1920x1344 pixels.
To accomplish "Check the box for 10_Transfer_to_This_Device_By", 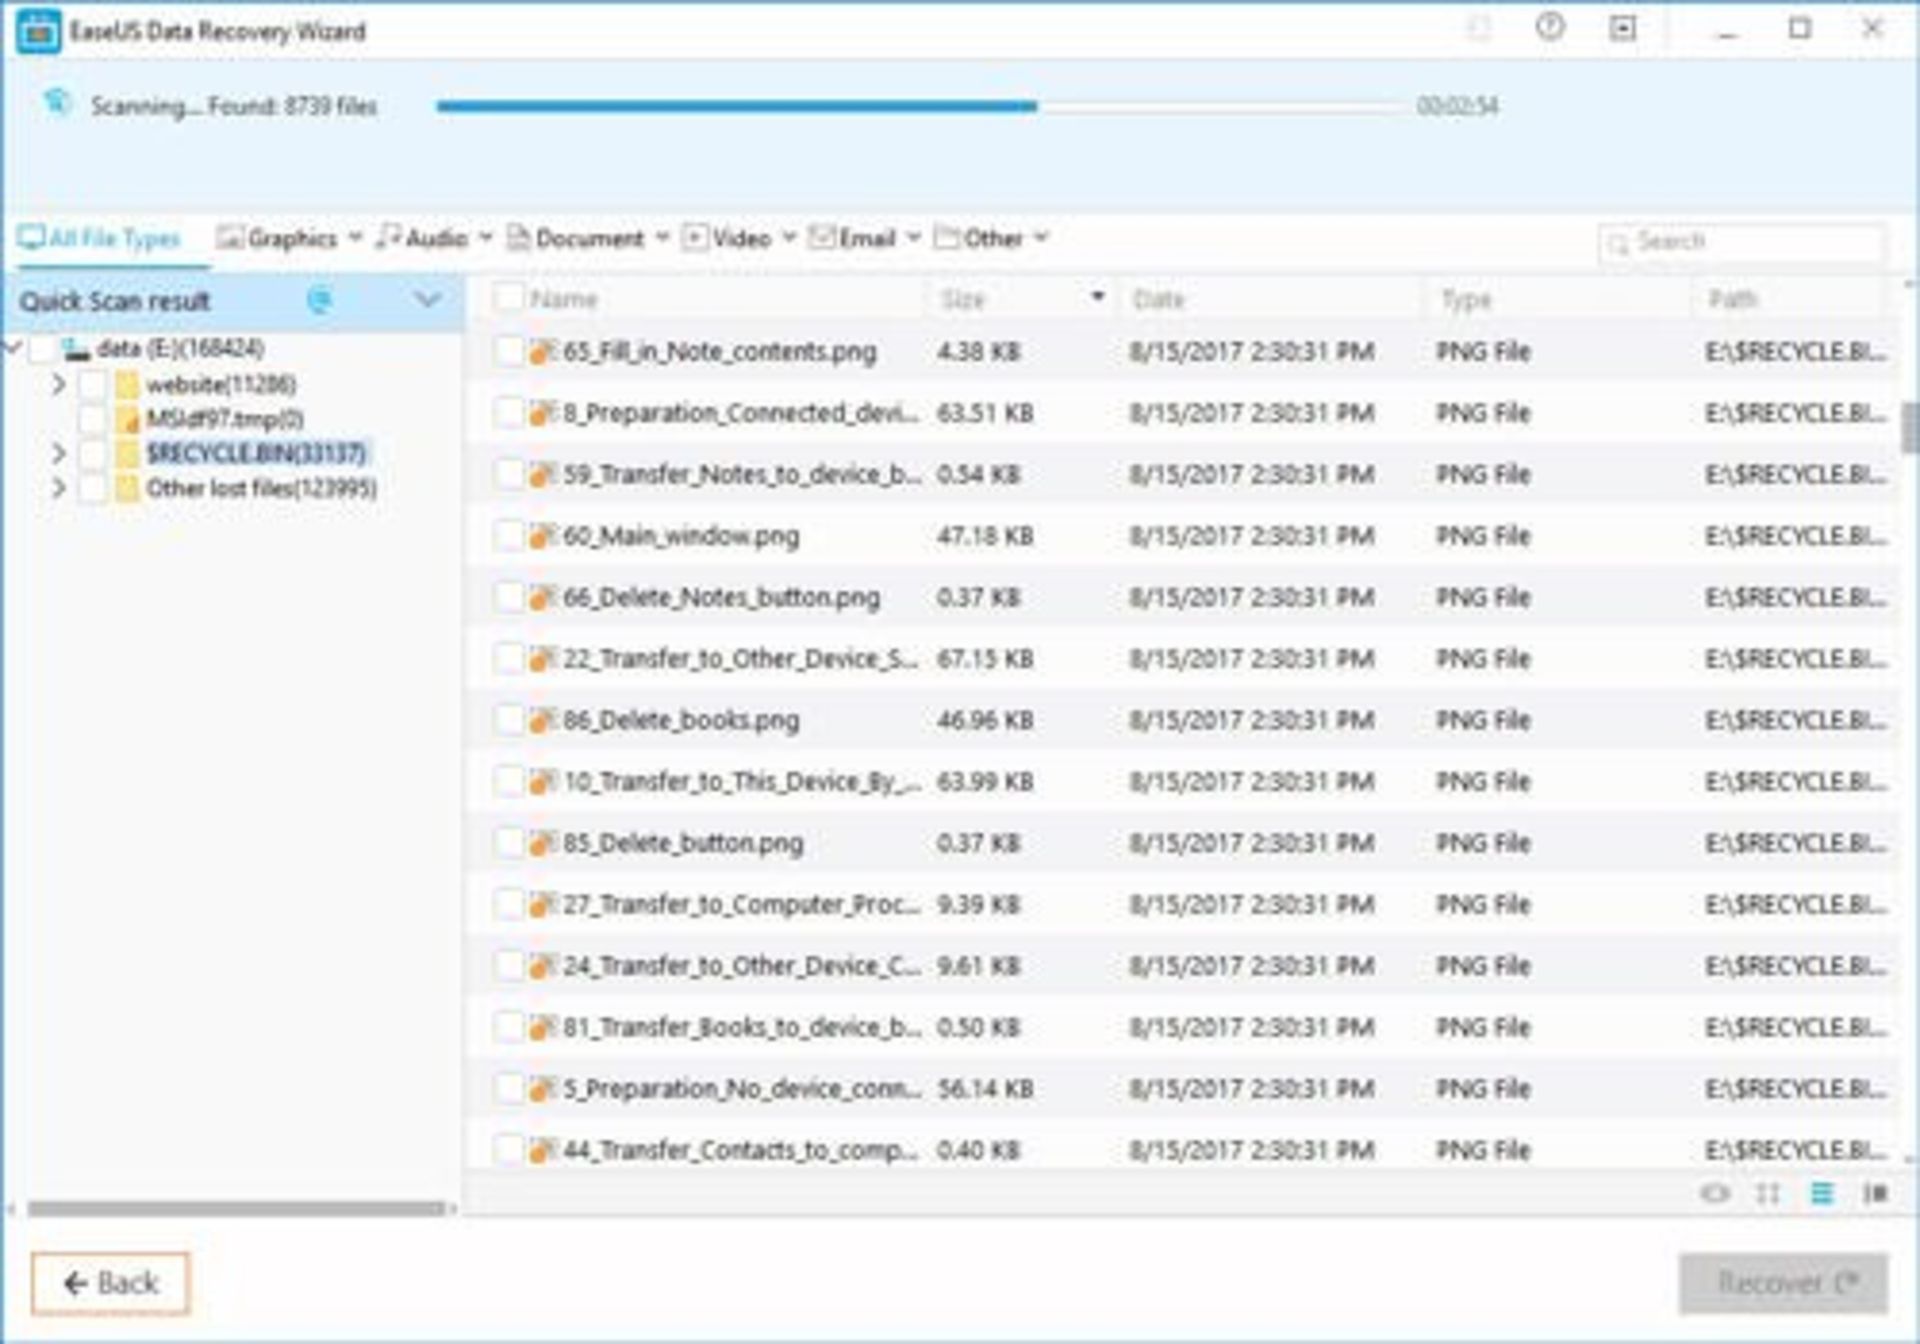I will pyautogui.click(x=508, y=782).
